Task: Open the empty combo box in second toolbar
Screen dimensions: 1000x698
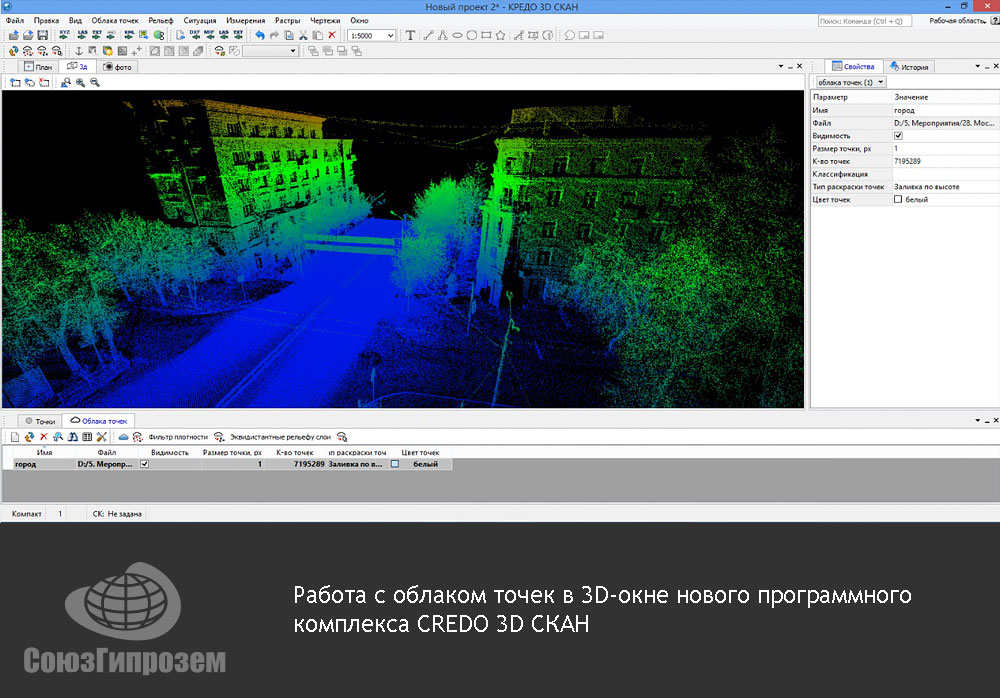Action: [270, 51]
